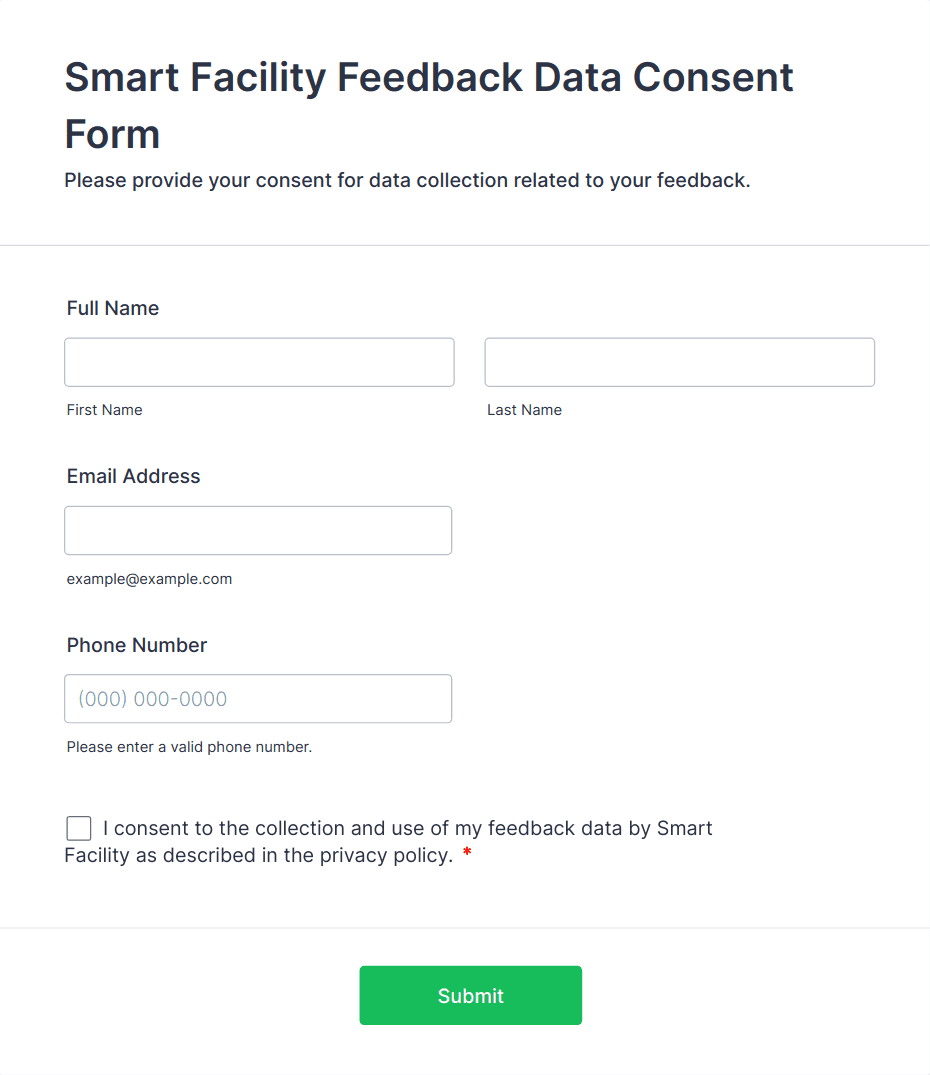Image resolution: width=930 pixels, height=1075 pixels.
Task: Click the Phone Number field label
Action: coord(137,645)
